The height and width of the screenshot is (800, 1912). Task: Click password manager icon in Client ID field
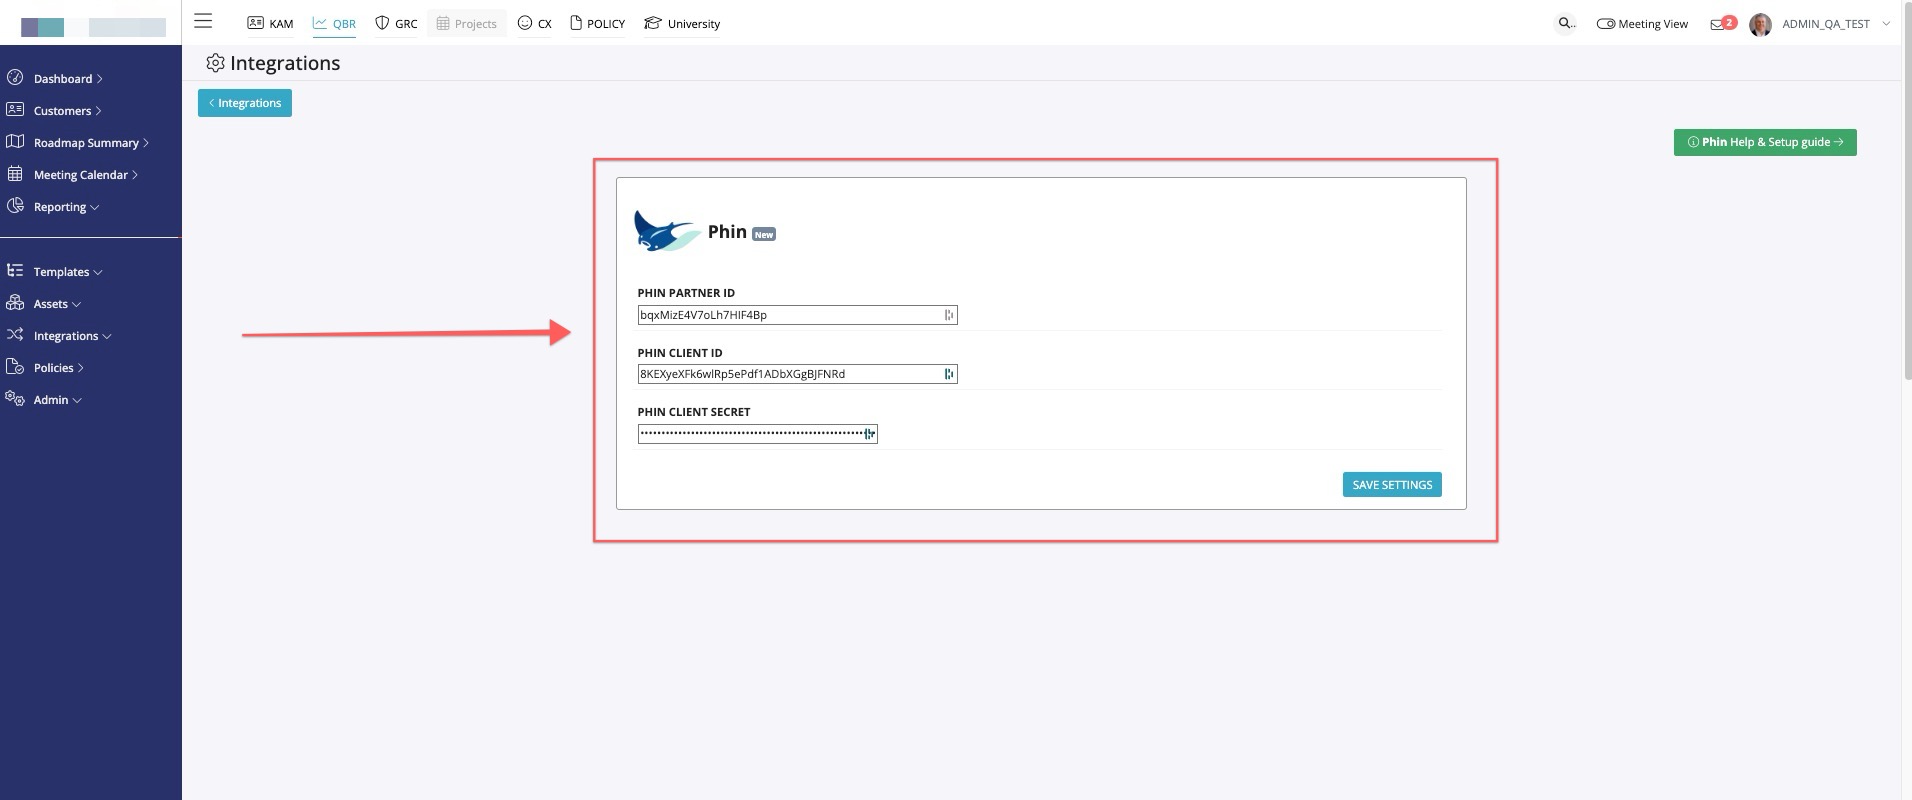[949, 374]
